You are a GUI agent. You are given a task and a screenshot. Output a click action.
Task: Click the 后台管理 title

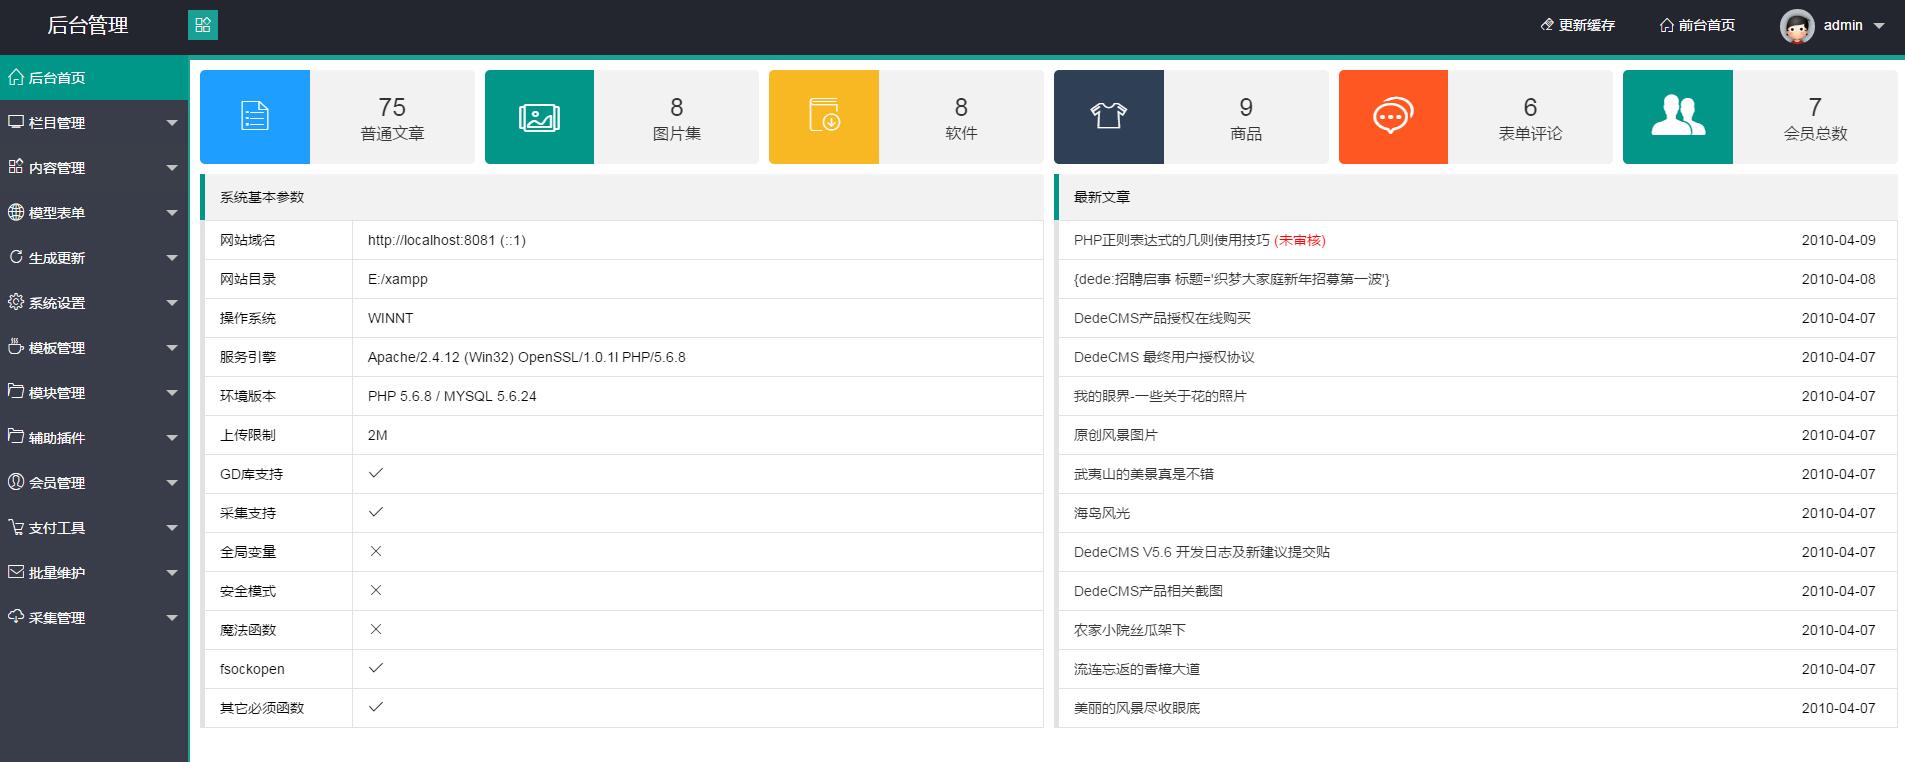[88, 25]
